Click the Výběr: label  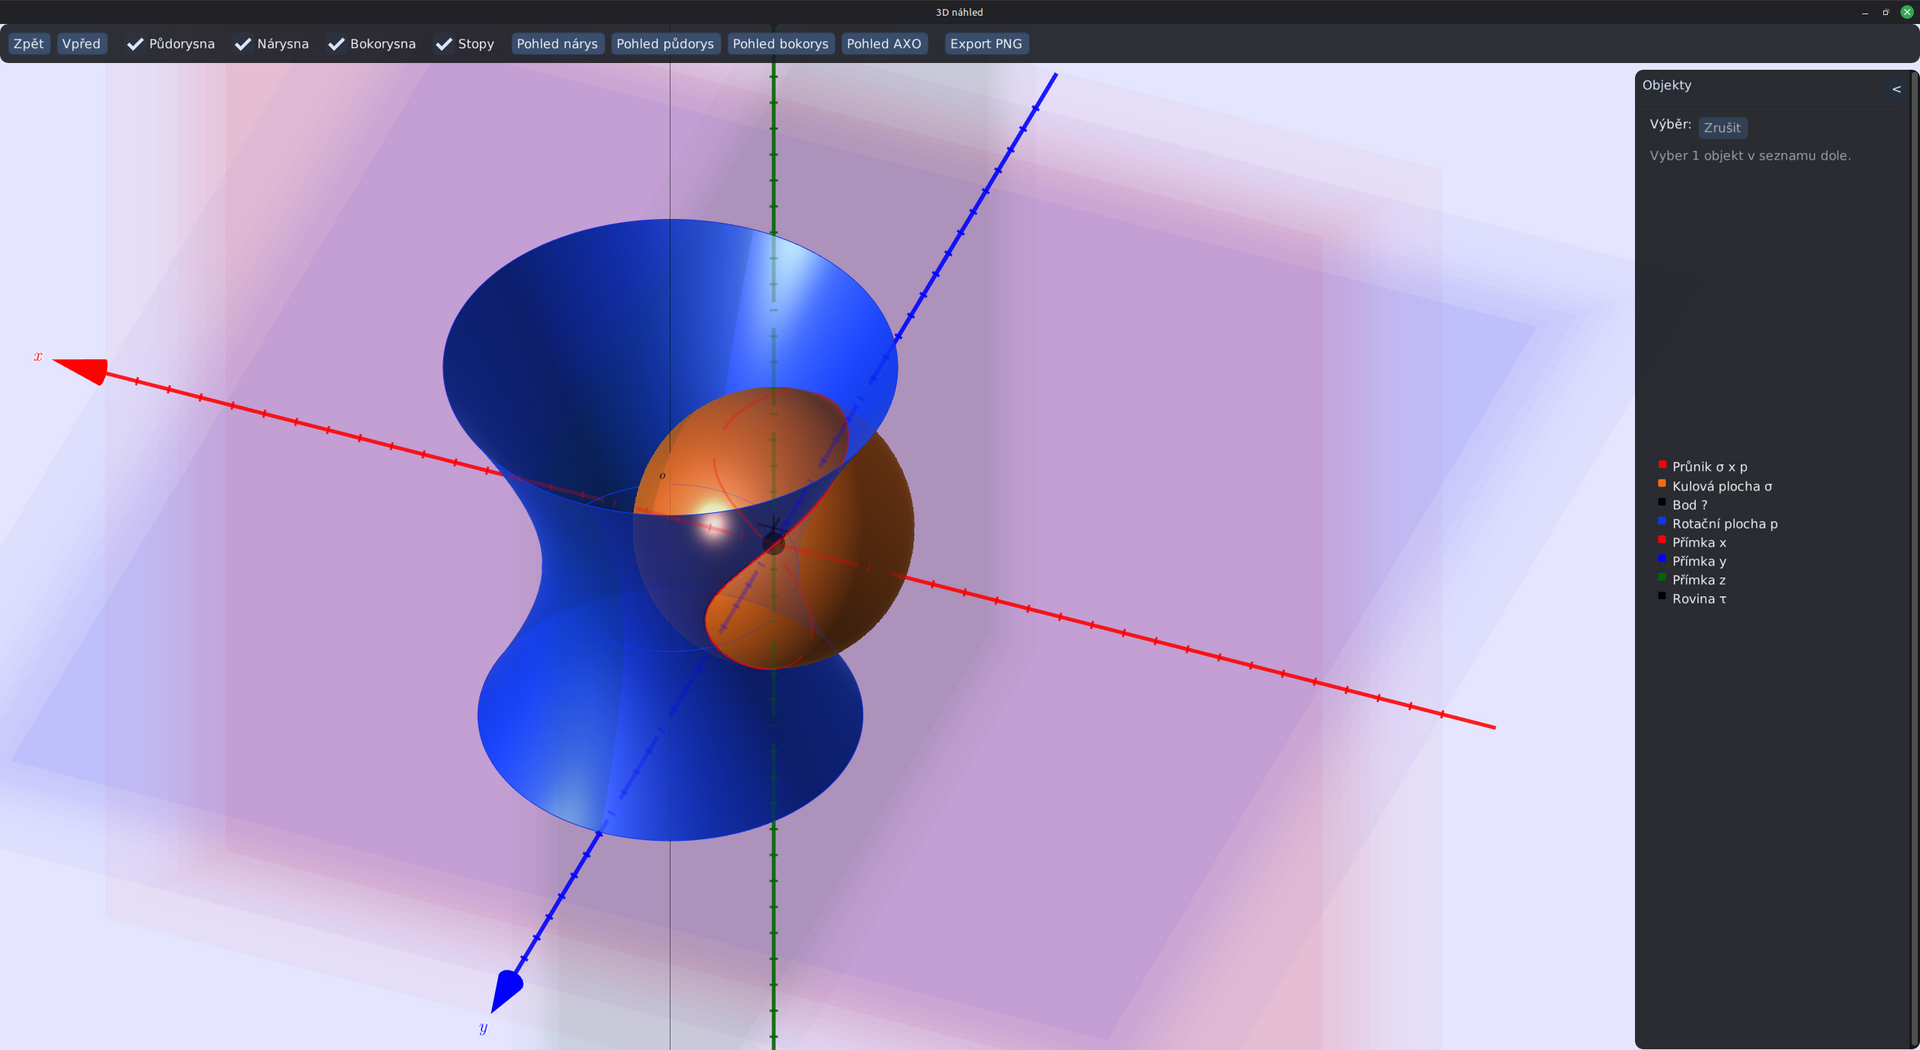1670,125
